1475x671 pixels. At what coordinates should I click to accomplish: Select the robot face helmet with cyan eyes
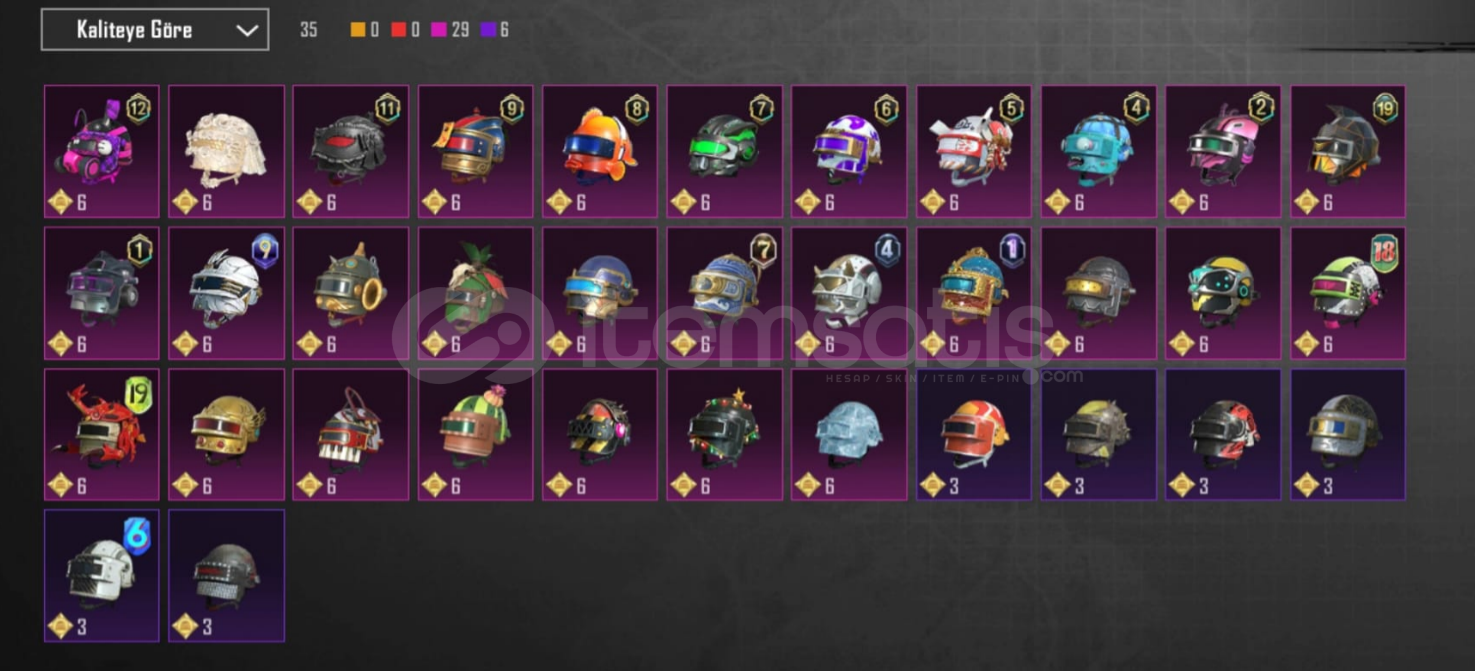point(1223,293)
